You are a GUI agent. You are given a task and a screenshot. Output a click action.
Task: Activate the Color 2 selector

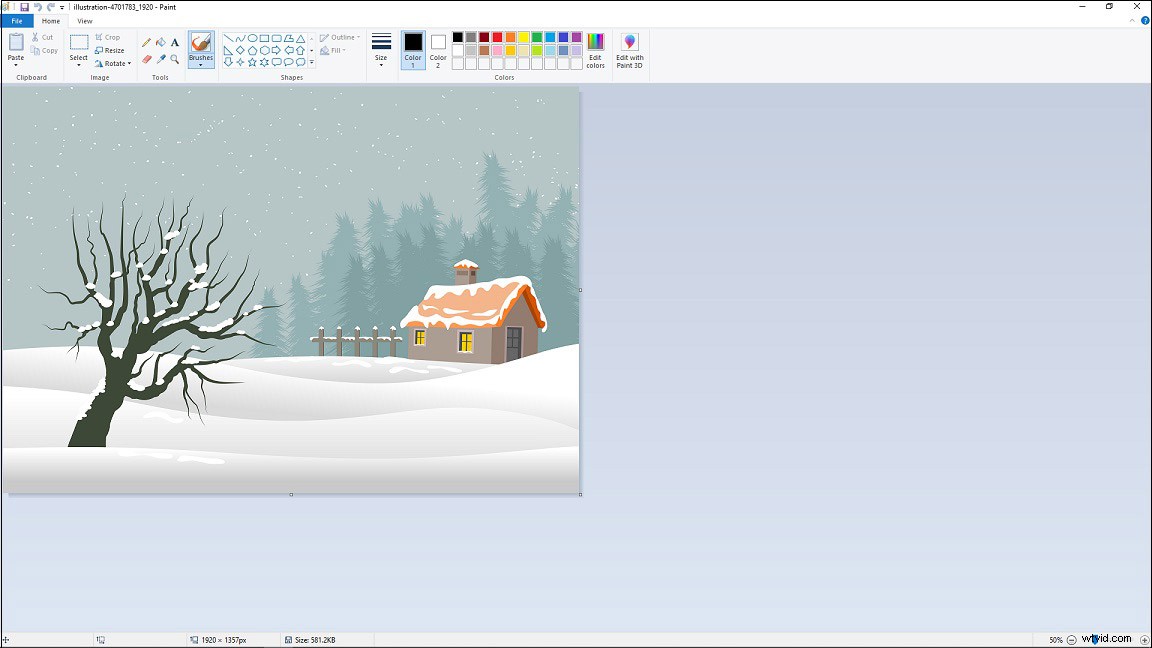tap(438, 49)
